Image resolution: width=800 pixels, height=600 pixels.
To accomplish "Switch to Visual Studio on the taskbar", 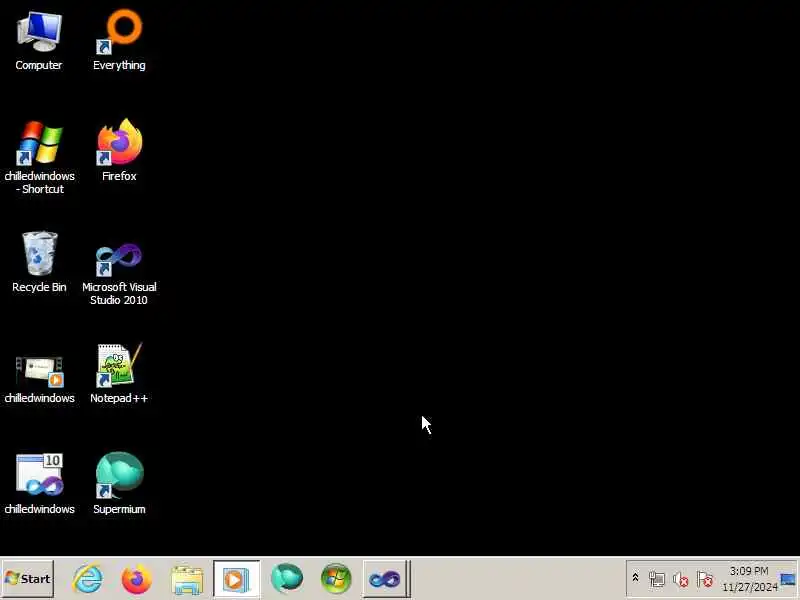I will point(386,579).
